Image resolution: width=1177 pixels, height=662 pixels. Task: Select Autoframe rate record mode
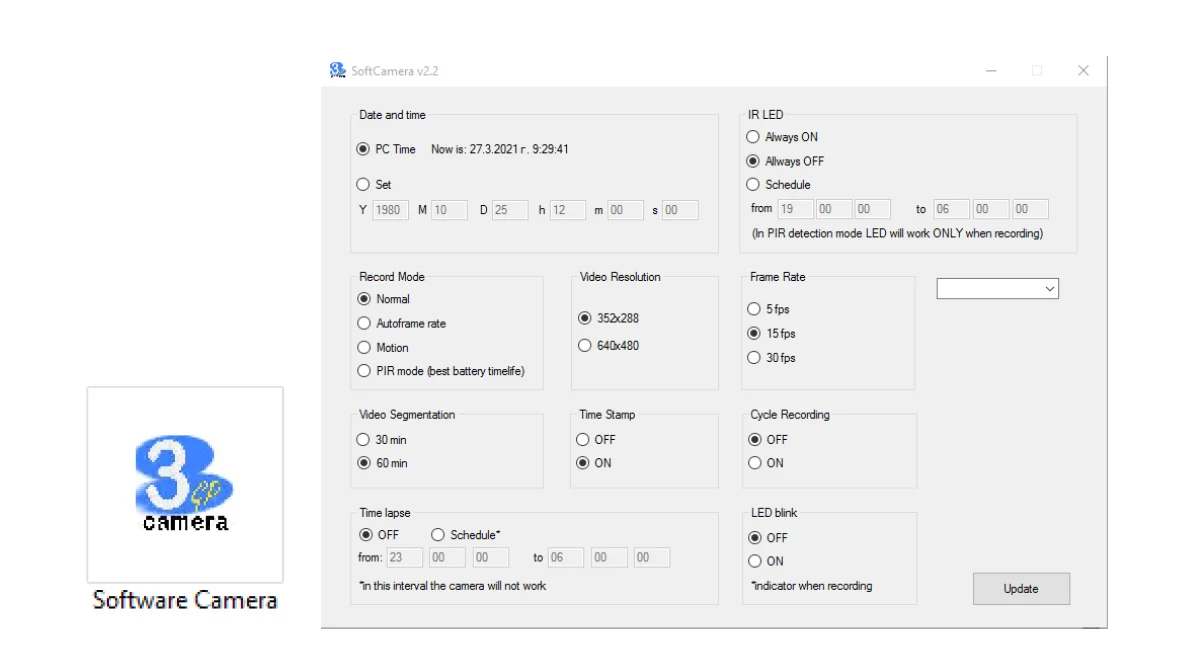pos(364,324)
